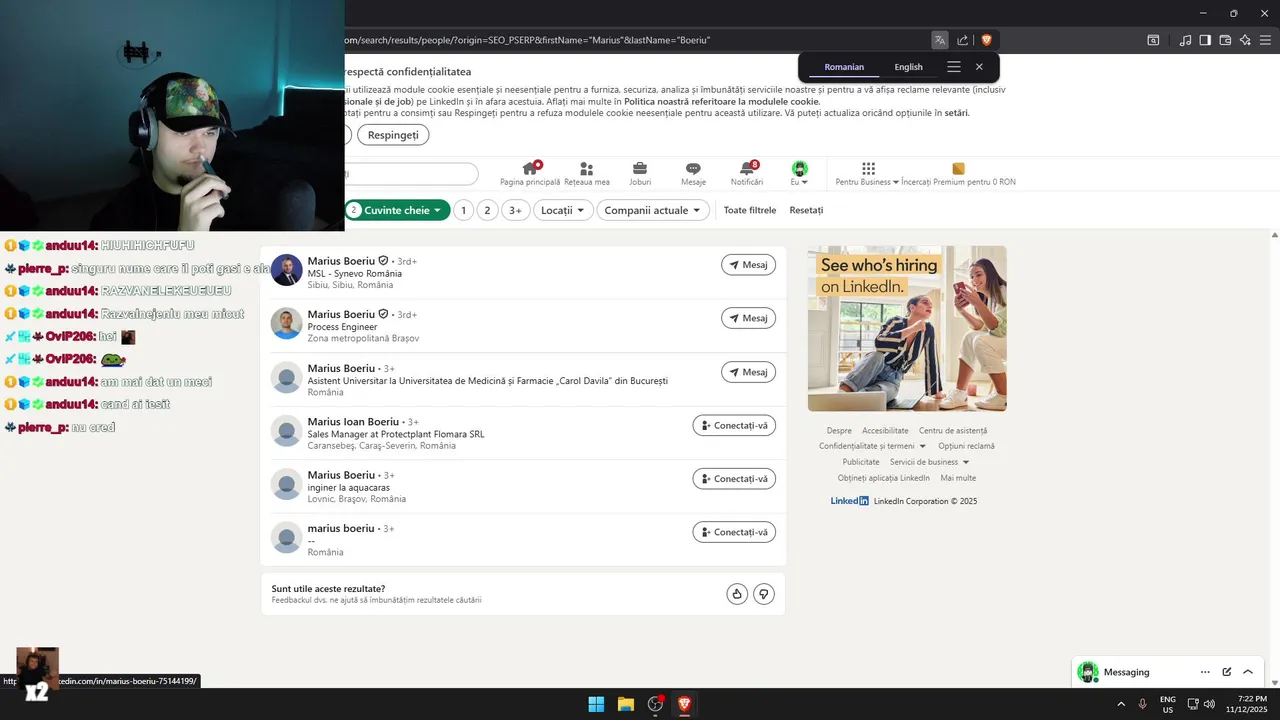
Task: Click Mesaj for Marius Boeriu MSL Synevo
Action: click(x=748, y=265)
